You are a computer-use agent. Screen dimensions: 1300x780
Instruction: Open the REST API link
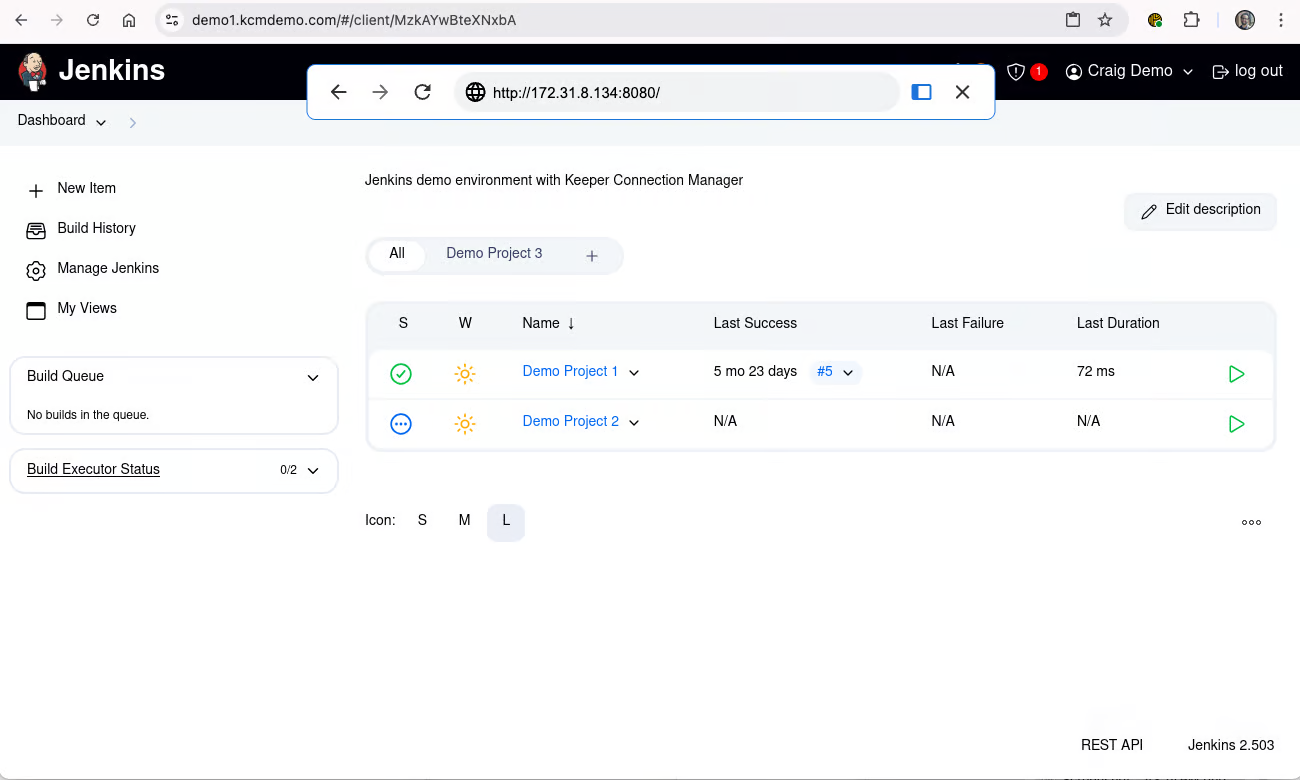1111,745
